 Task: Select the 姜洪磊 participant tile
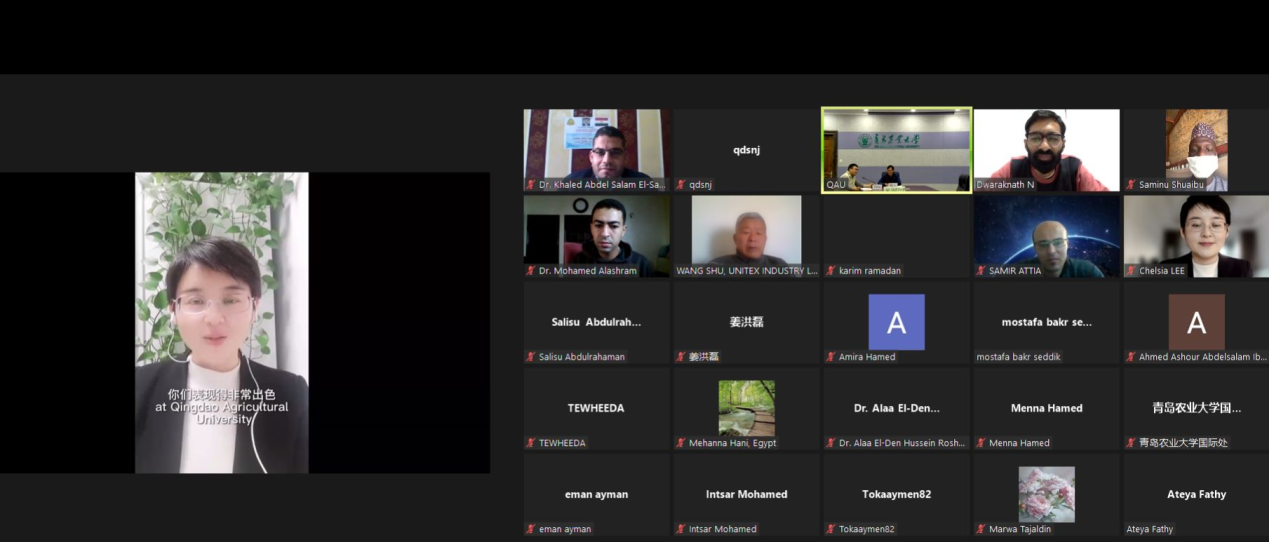pyautogui.click(x=746, y=322)
